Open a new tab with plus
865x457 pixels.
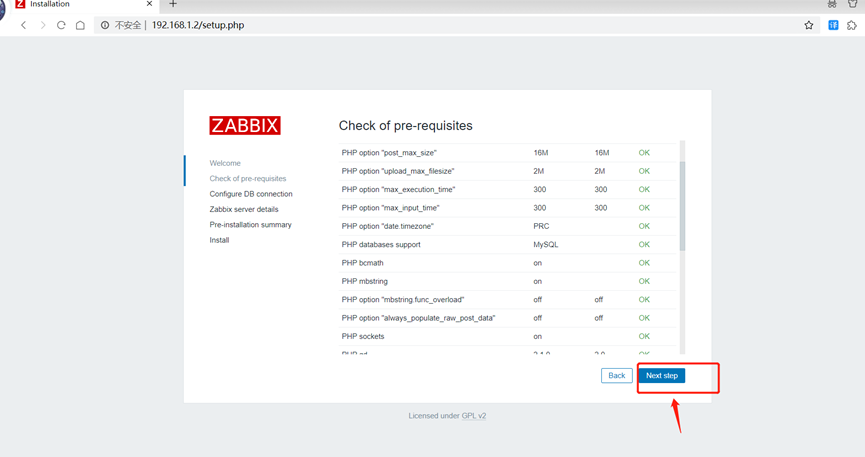coord(173,4)
